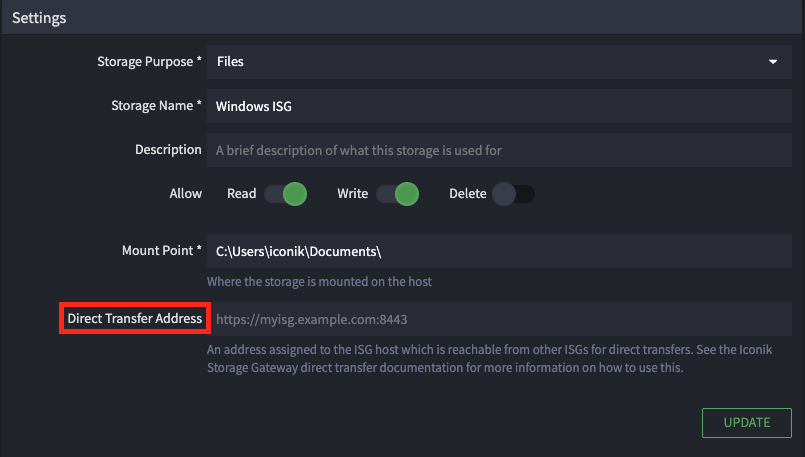The width and height of the screenshot is (805, 457).
Task: Toggle the Read permission switch
Action: coord(285,194)
